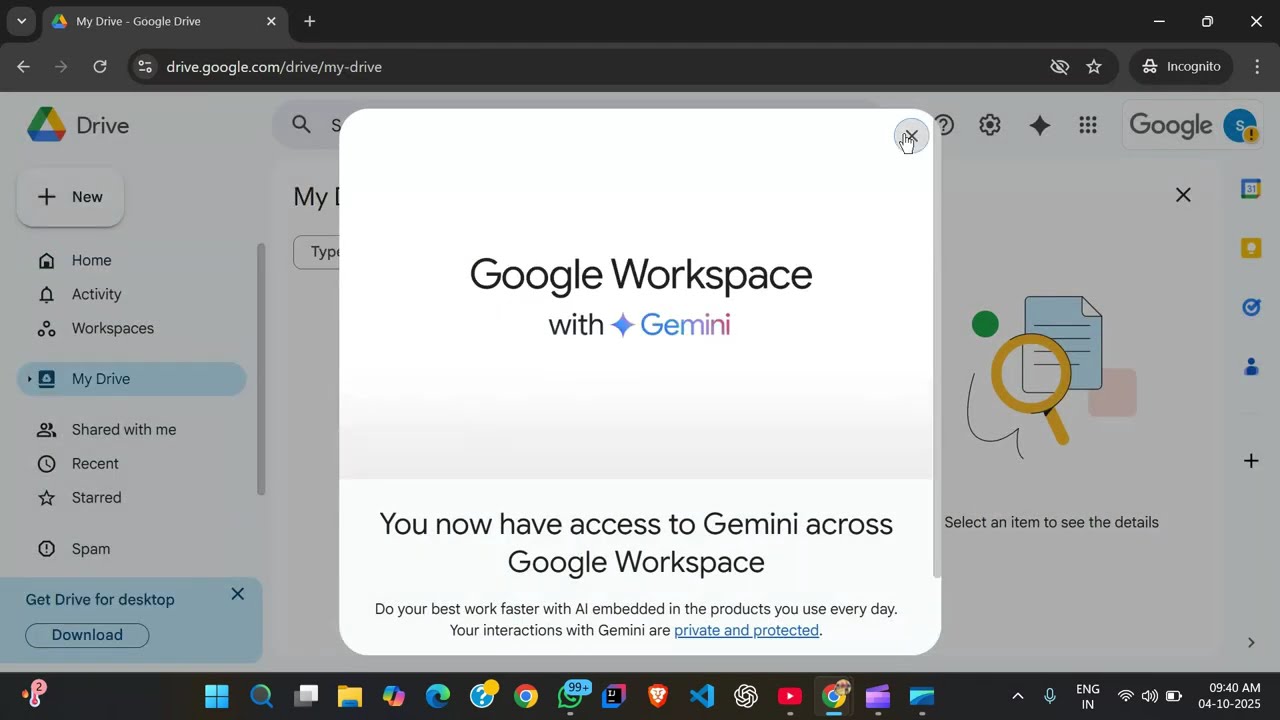The image size is (1280, 720).
Task: Dismiss the Get Drive for desktop banner
Action: pyautogui.click(x=237, y=594)
